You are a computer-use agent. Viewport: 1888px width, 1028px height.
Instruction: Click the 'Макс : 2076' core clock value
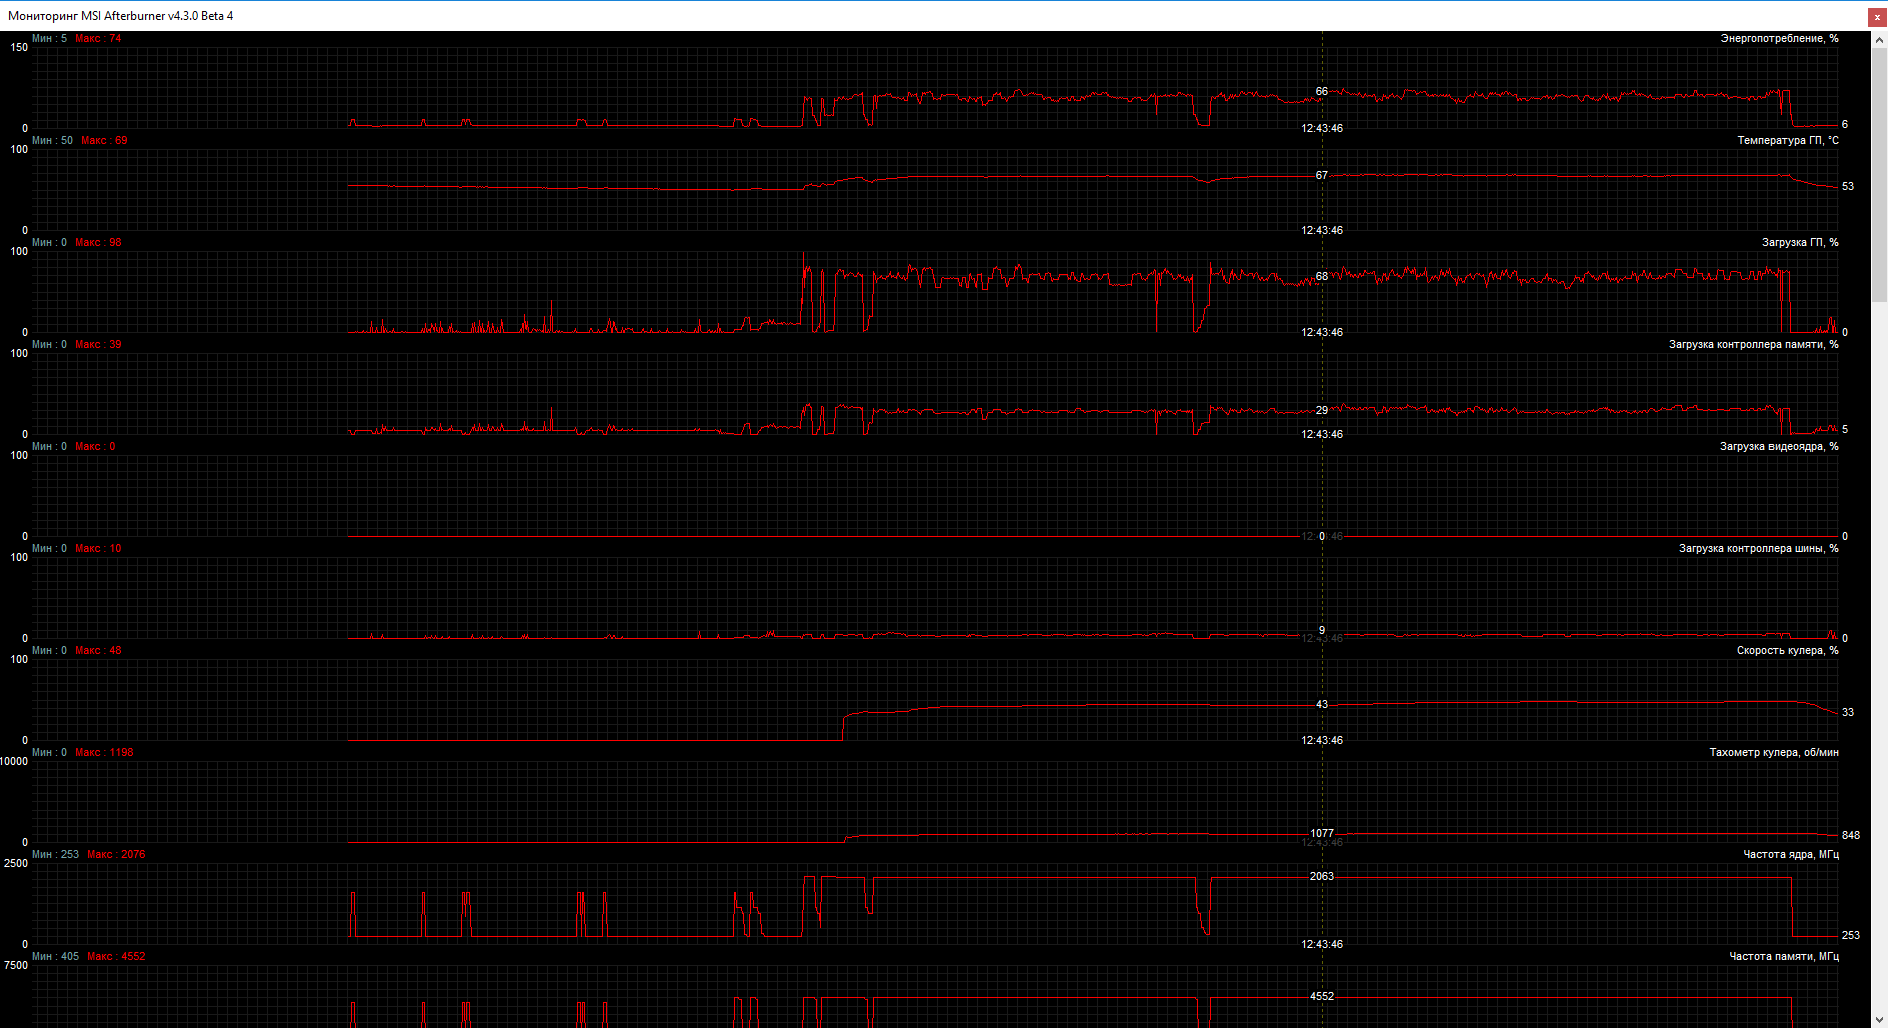tap(116, 854)
